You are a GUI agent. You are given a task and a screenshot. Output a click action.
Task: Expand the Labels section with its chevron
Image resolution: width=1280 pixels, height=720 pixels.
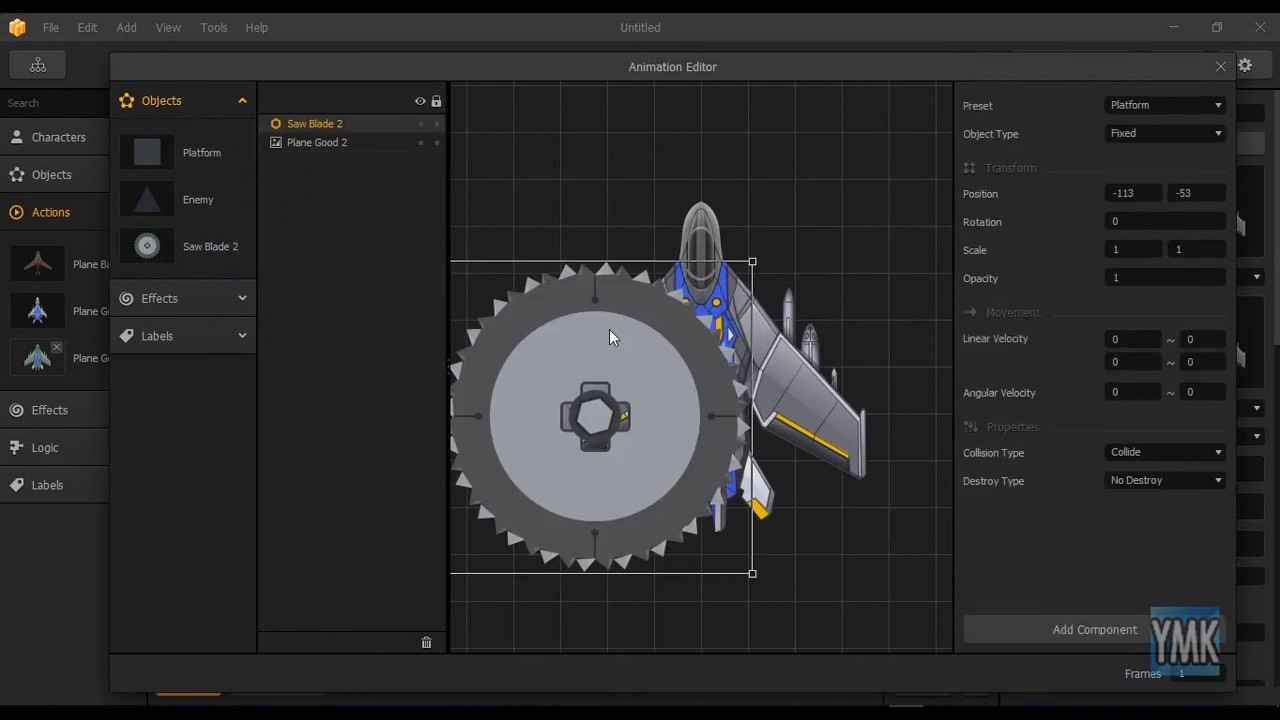[x=242, y=336]
